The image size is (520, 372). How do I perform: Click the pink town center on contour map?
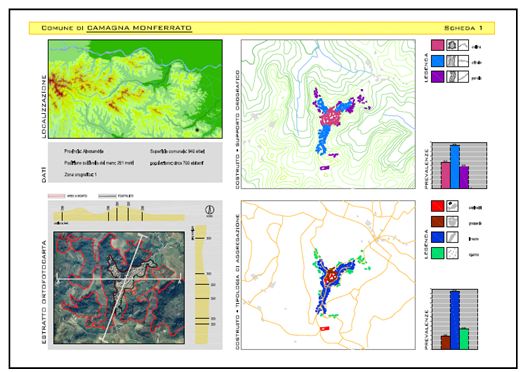click(330, 117)
